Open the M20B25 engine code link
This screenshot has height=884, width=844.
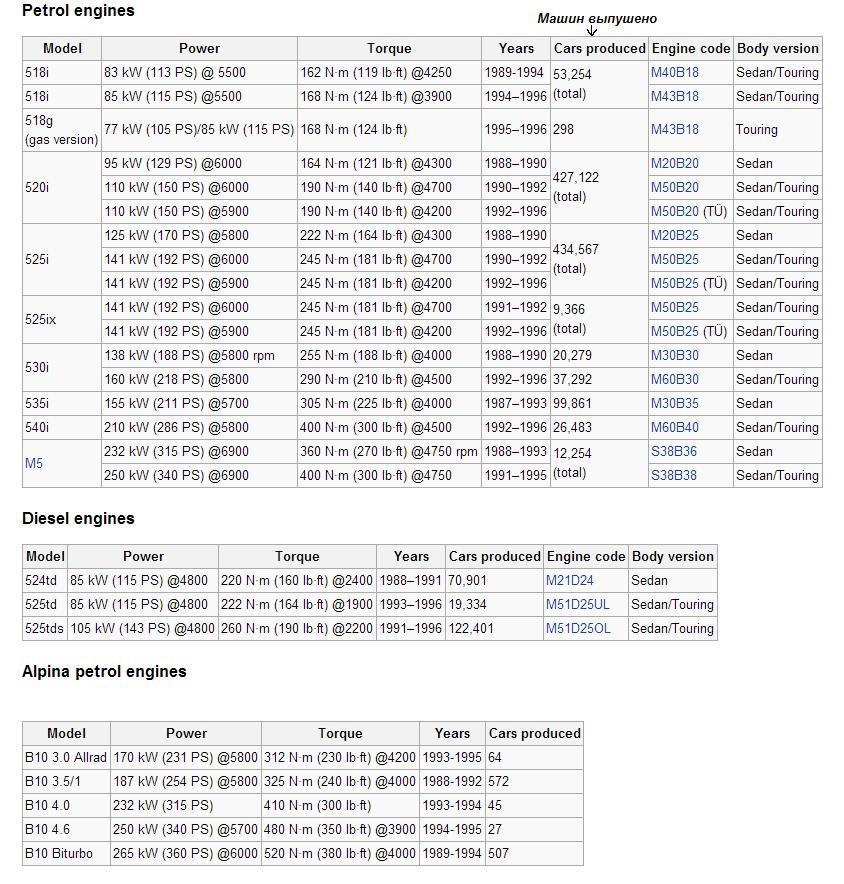point(674,236)
